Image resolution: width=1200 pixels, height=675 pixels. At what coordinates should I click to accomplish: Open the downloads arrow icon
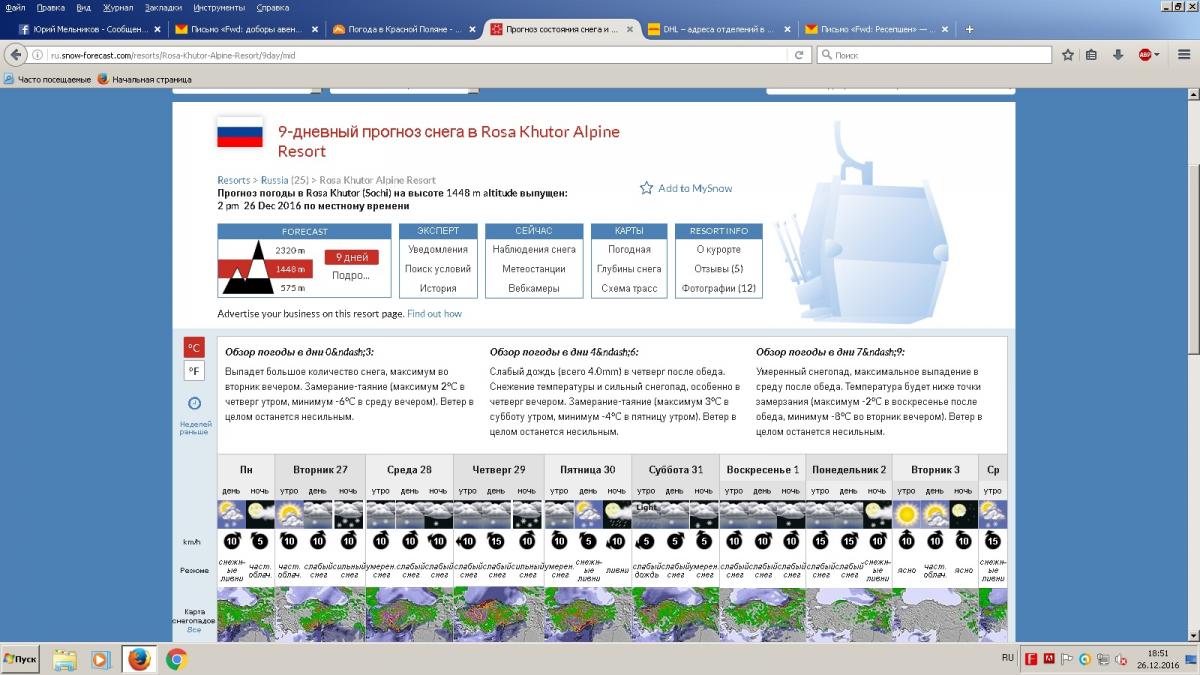pyautogui.click(x=1118, y=55)
